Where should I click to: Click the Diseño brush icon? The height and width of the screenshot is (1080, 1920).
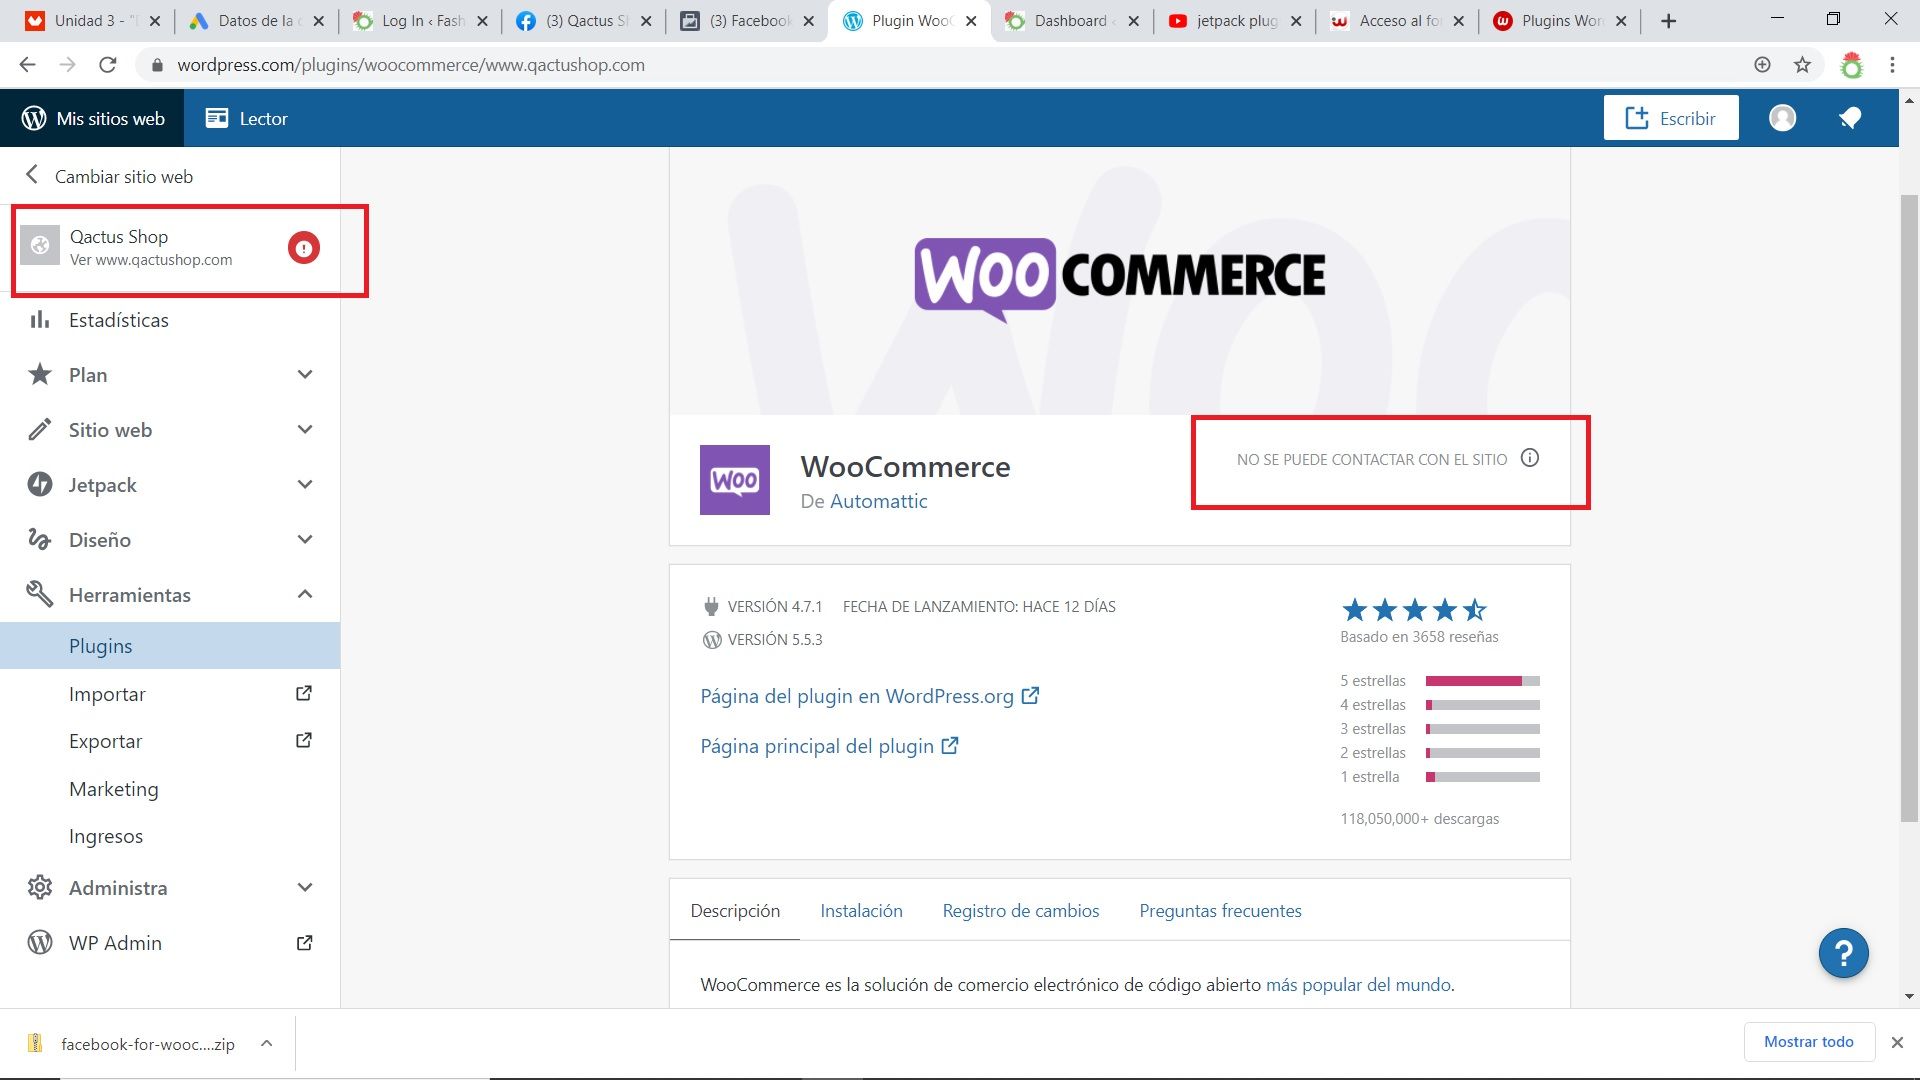pos(39,540)
